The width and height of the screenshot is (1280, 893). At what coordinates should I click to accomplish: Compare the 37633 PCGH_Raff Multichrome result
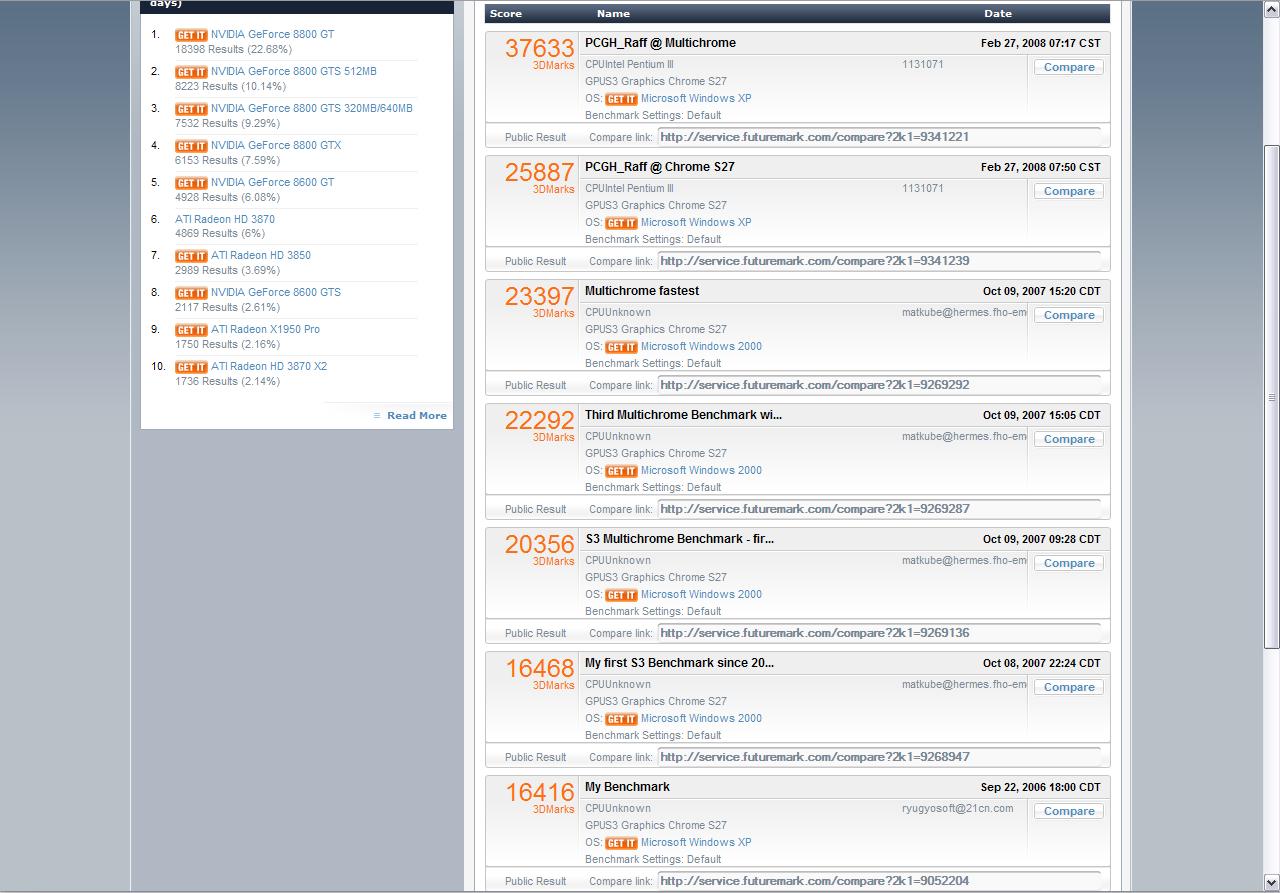(1069, 67)
